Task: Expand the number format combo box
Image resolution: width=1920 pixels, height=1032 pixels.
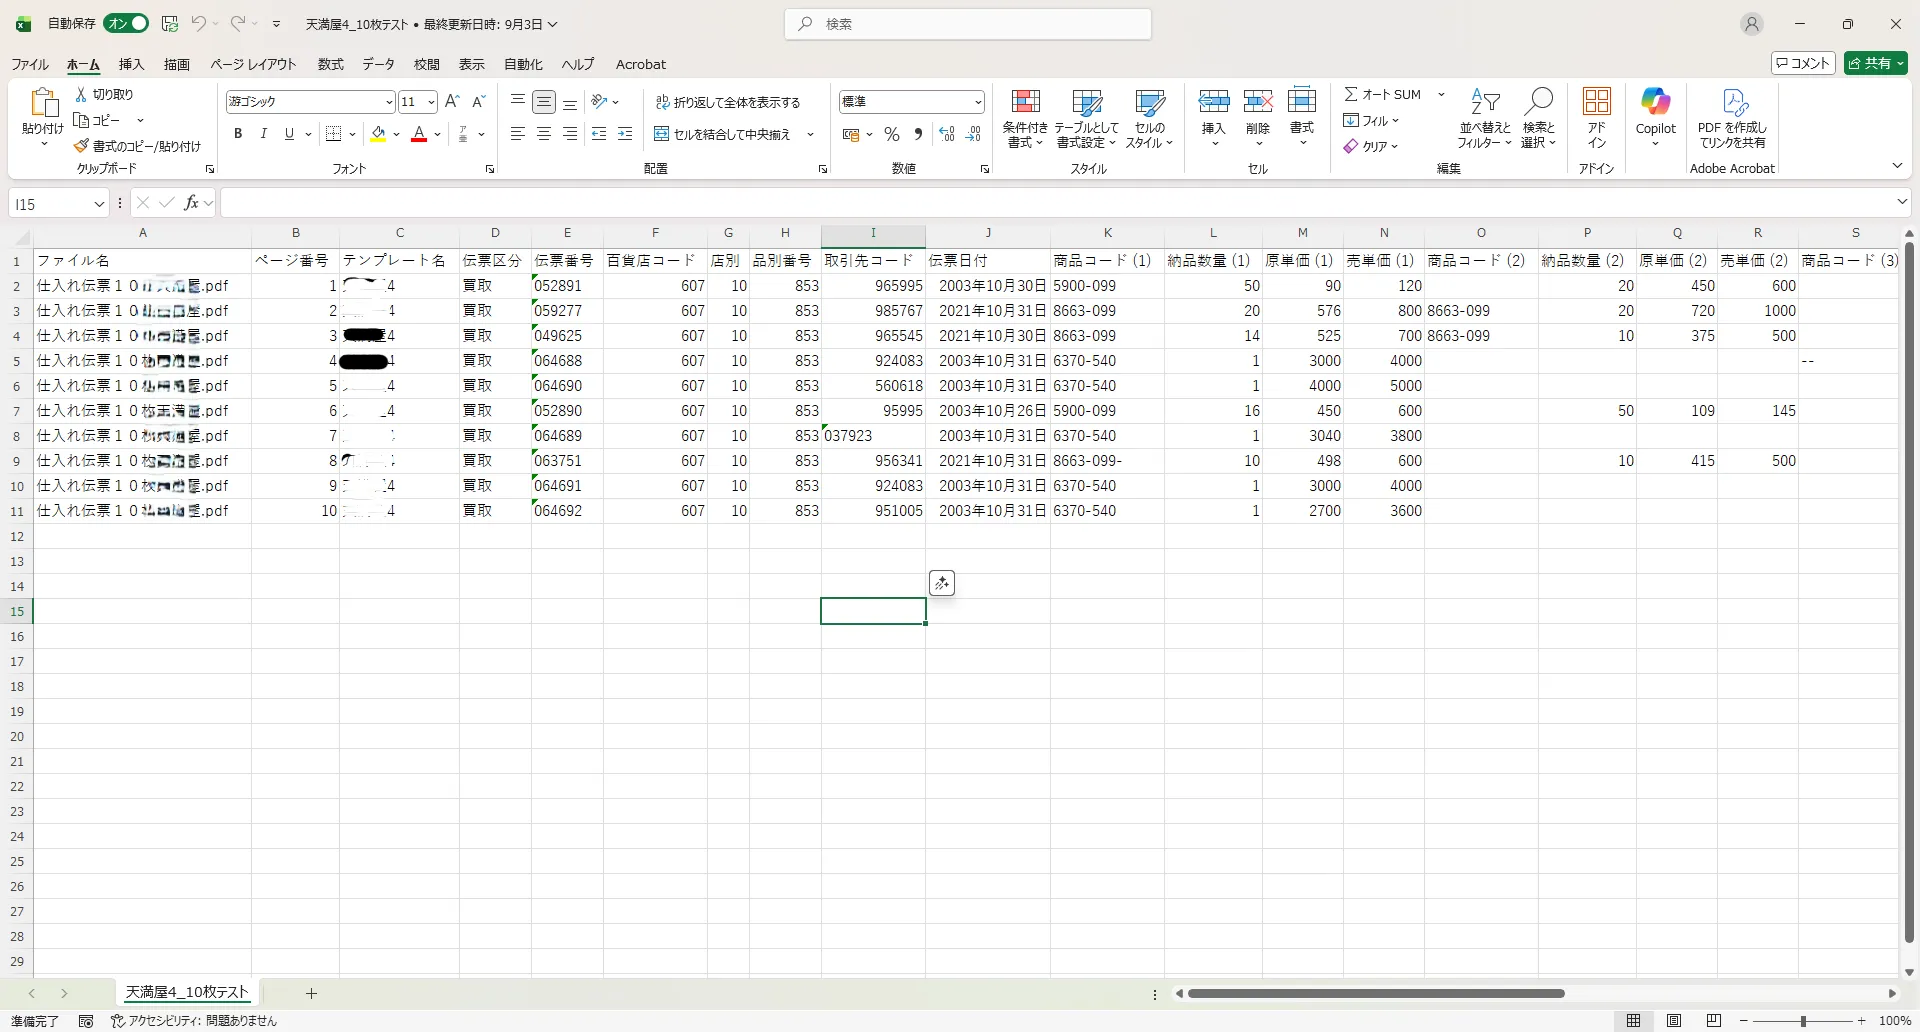Action: point(977,102)
